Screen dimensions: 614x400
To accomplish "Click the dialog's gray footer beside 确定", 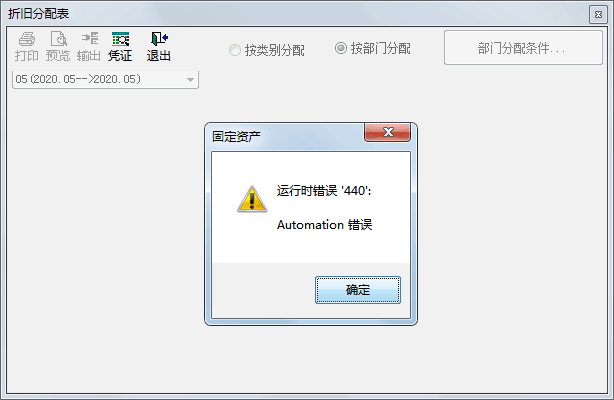I will (x=263, y=290).
